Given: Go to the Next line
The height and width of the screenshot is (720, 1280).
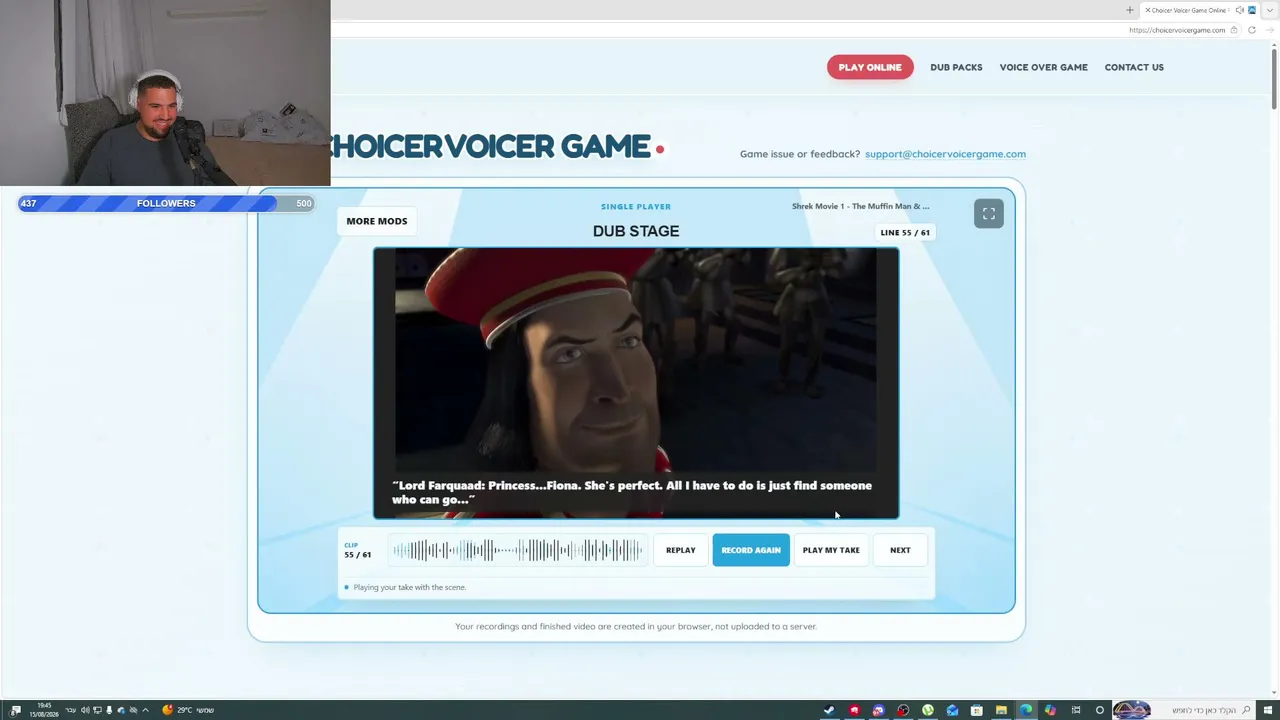Looking at the screenshot, I should pos(900,550).
